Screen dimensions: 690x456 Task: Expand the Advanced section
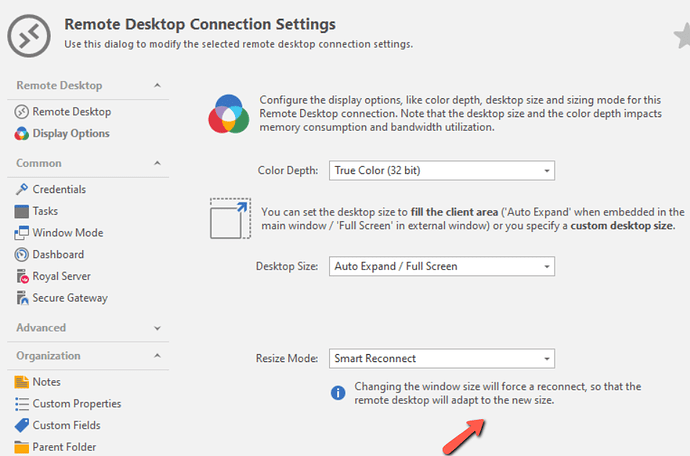pos(157,328)
